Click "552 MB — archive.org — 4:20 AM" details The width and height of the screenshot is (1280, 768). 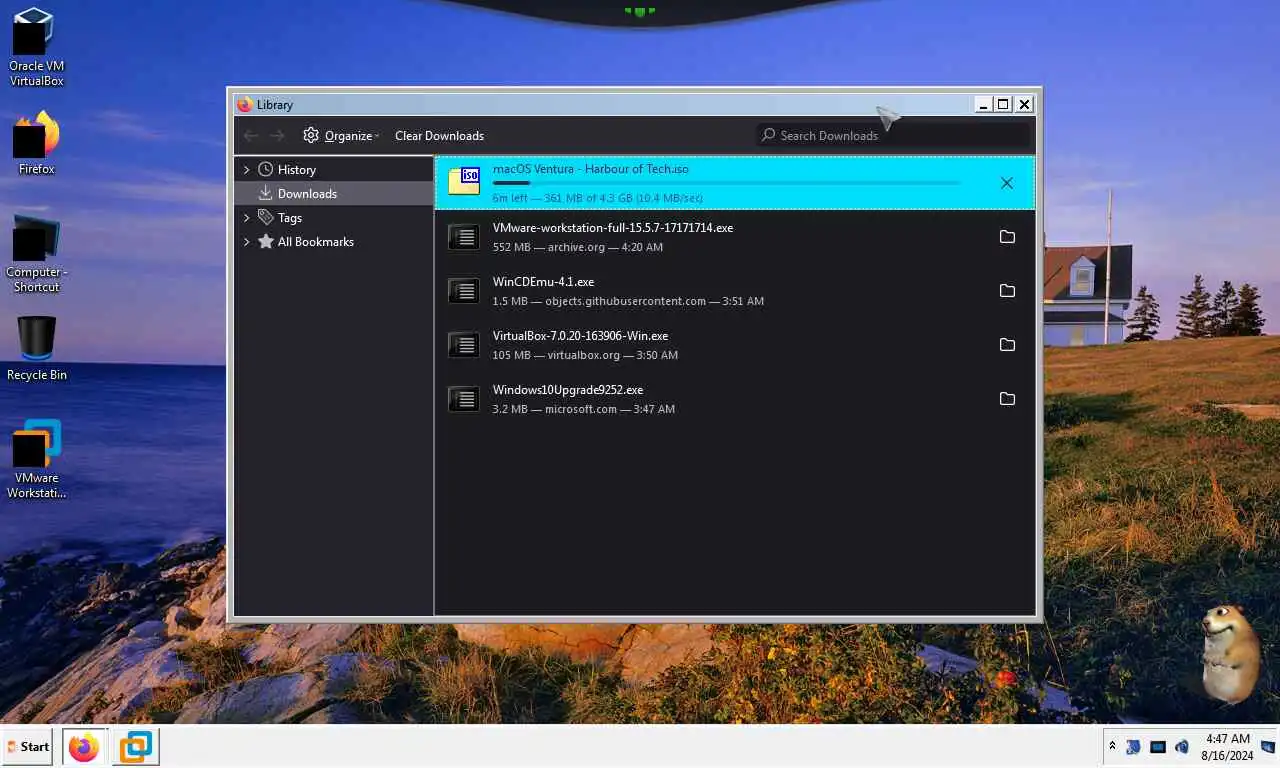577,247
